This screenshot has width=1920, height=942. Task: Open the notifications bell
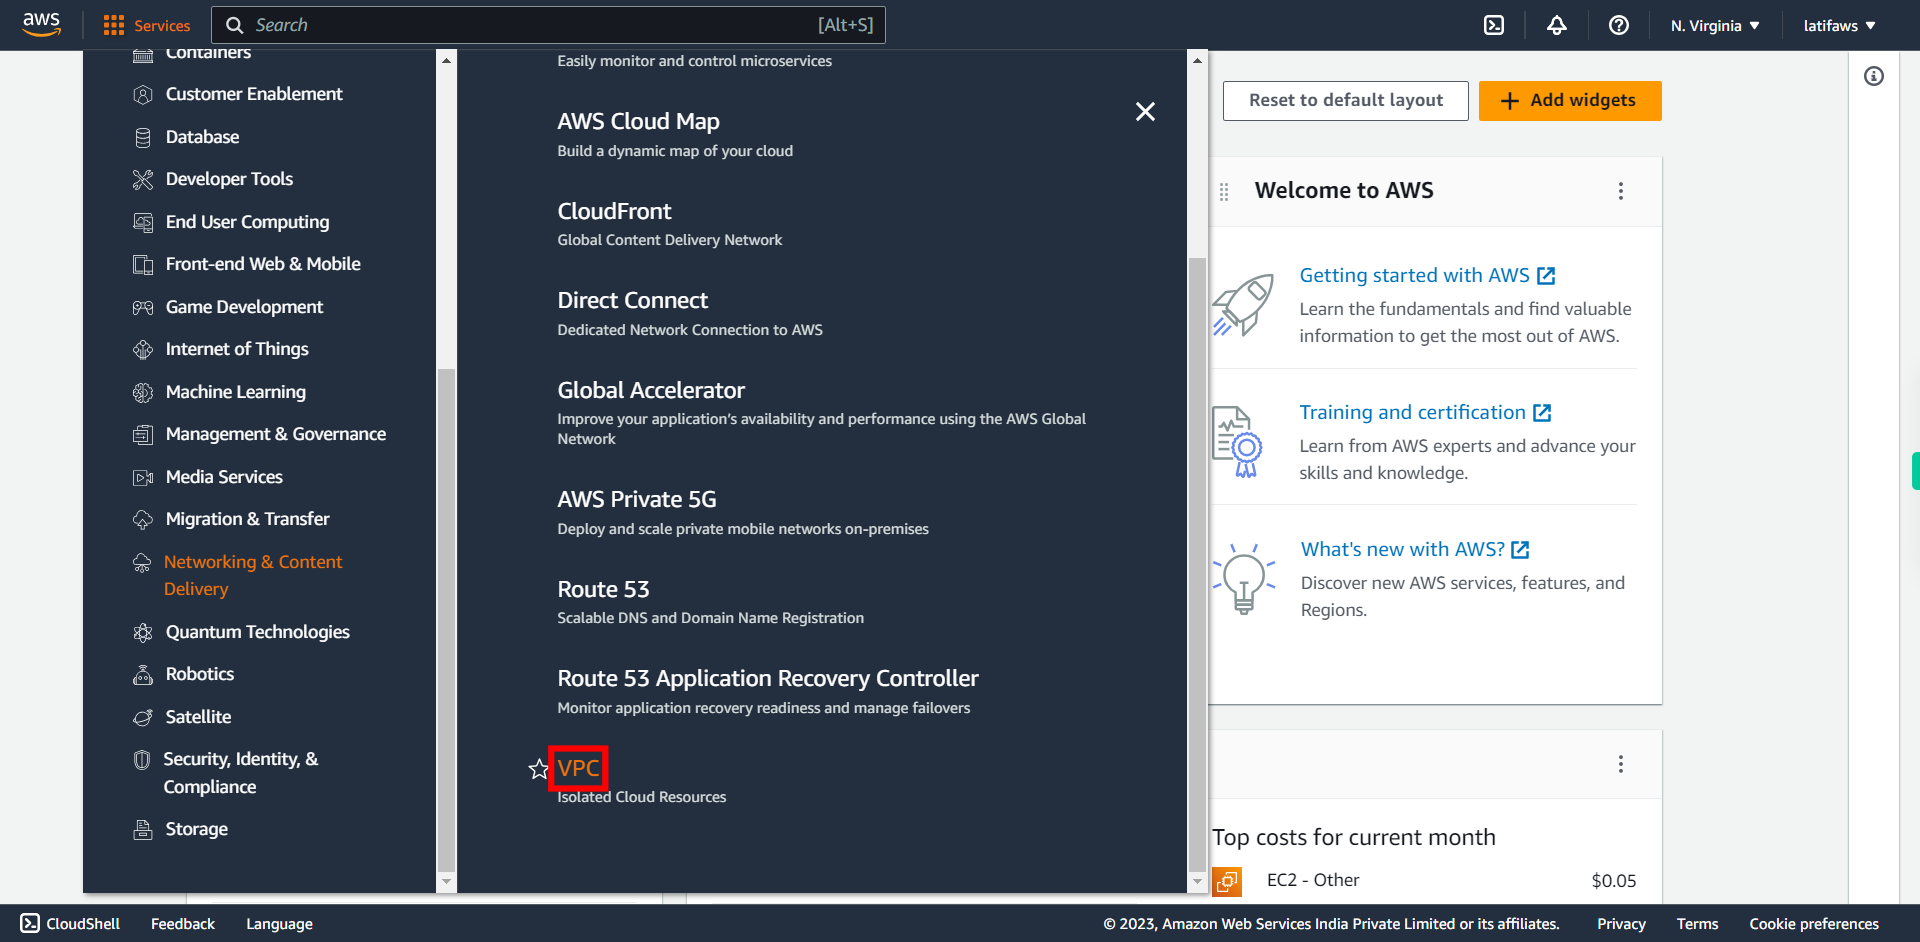pos(1557,25)
